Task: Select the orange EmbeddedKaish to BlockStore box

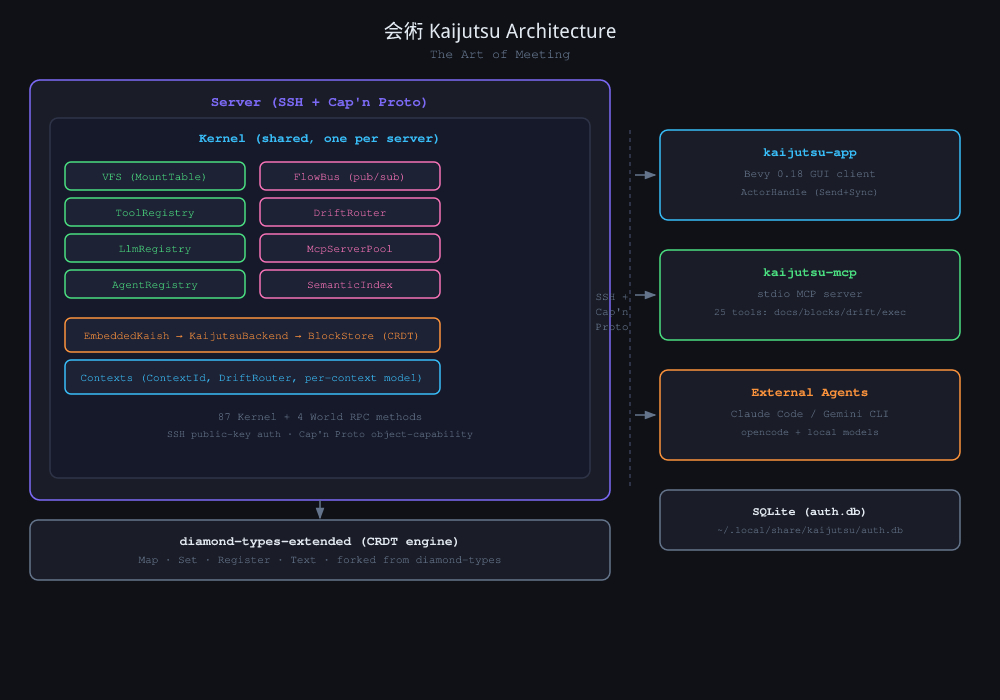Action: tap(252, 336)
